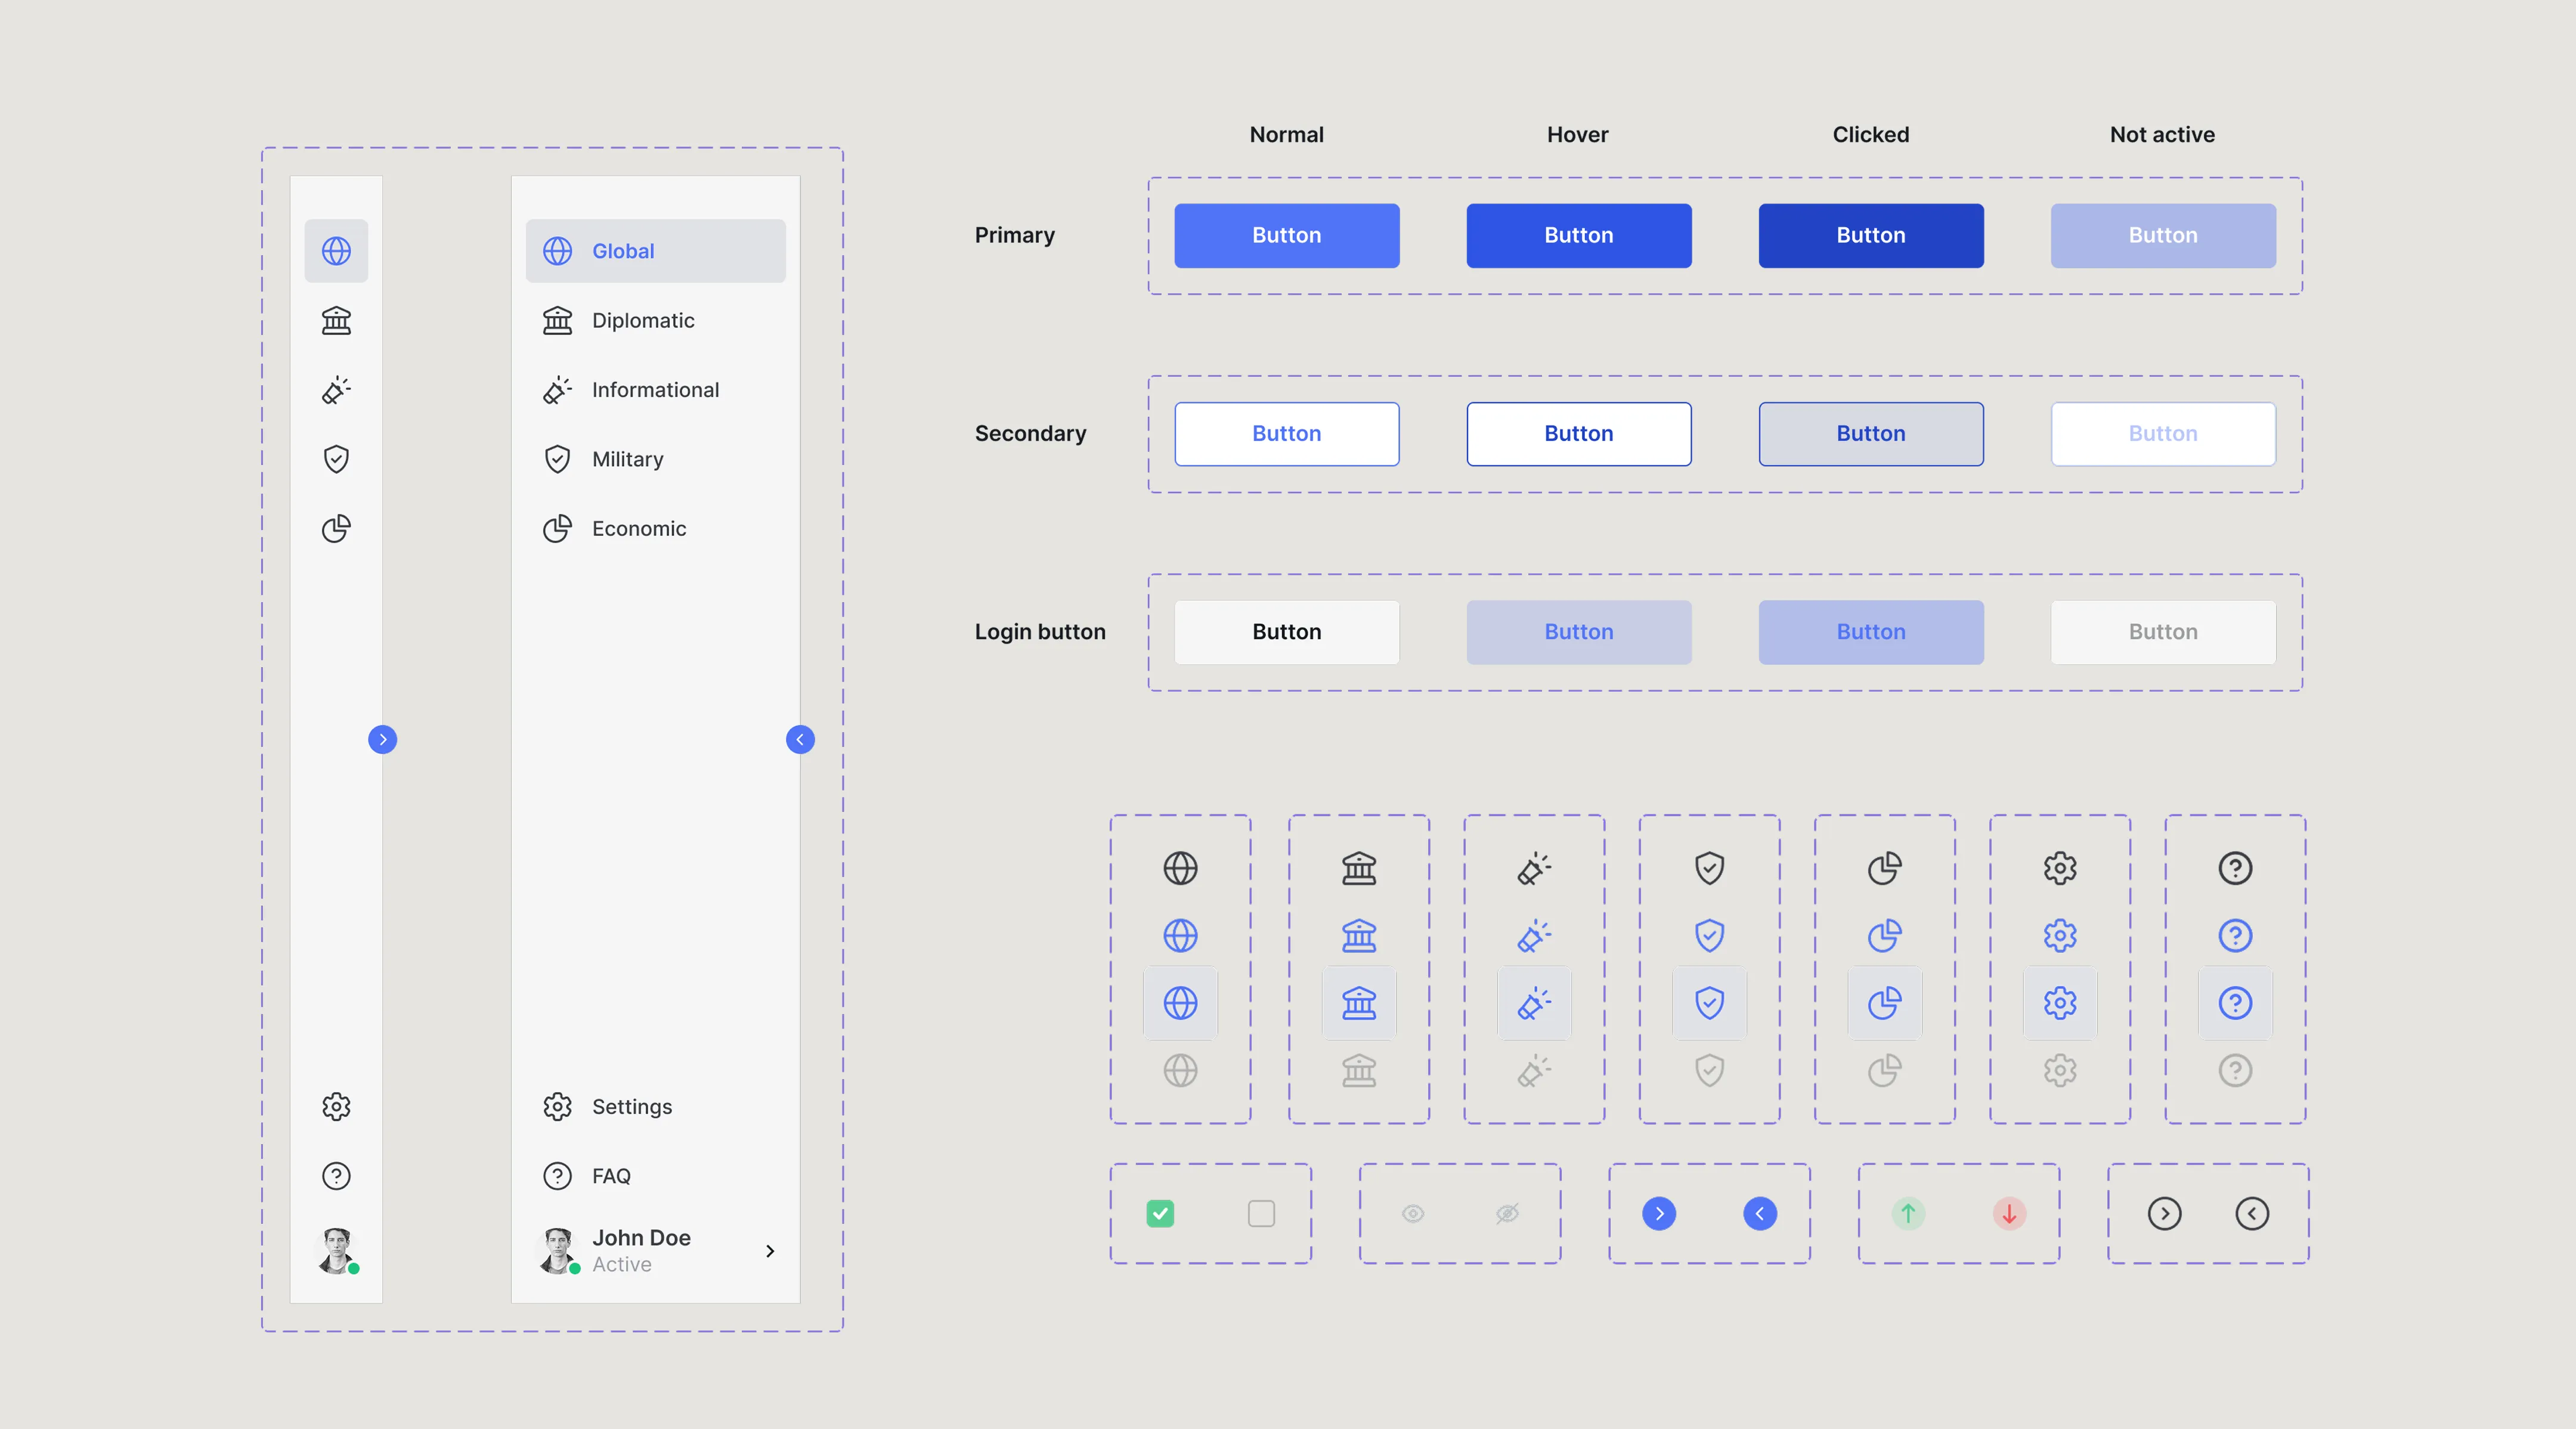The height and width of the screenshot is (1429, 2576).
Task: Toggle the crossed-out eye visibility icon
Action: pyautogui.click(x=1507, y=1213)
